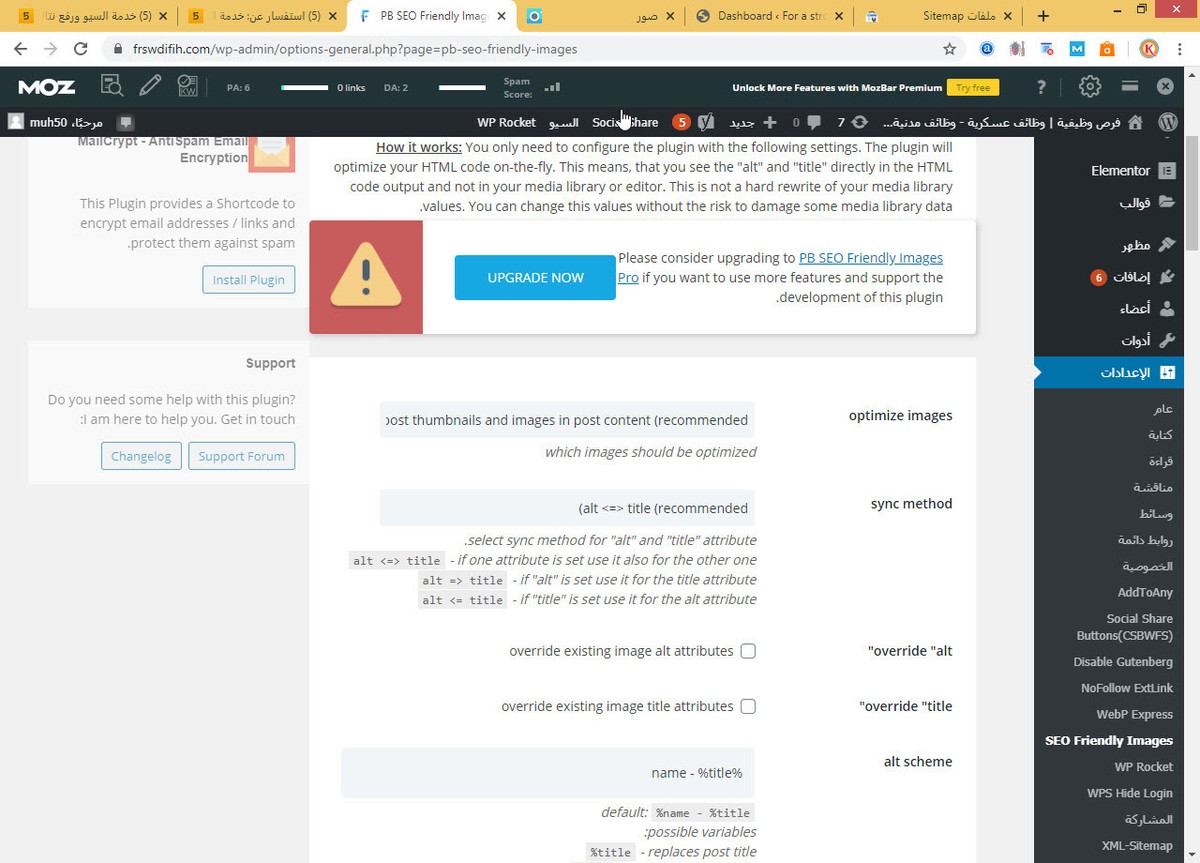Activate the MozBar highlight pencil tool

(150, 87)
